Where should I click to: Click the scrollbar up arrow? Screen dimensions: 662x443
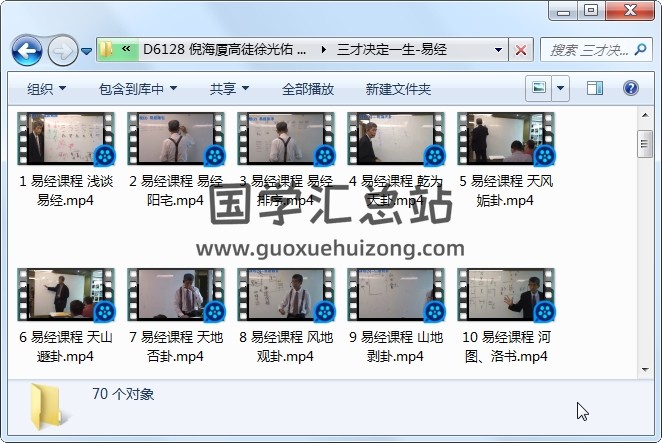[645, 115]
